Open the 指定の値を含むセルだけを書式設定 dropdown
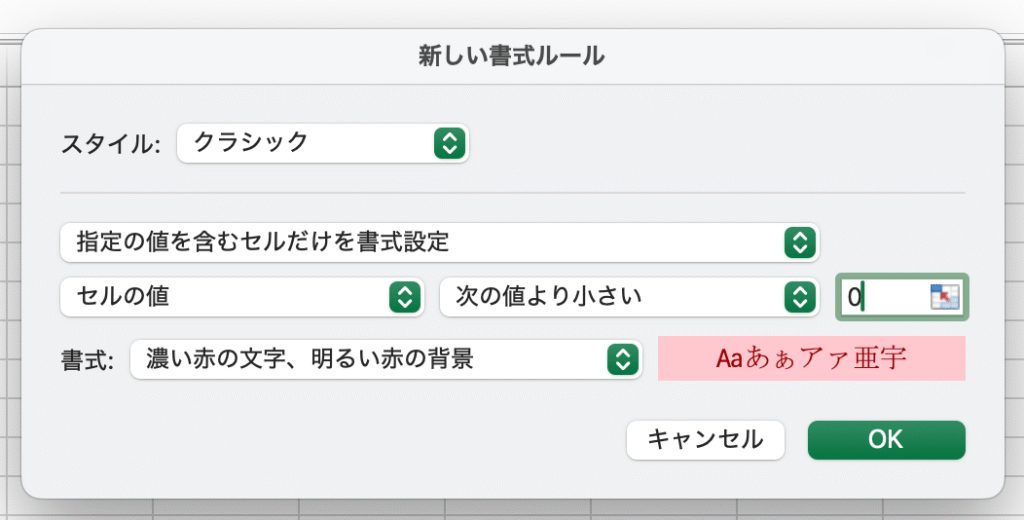 click(x=420, y=241)
